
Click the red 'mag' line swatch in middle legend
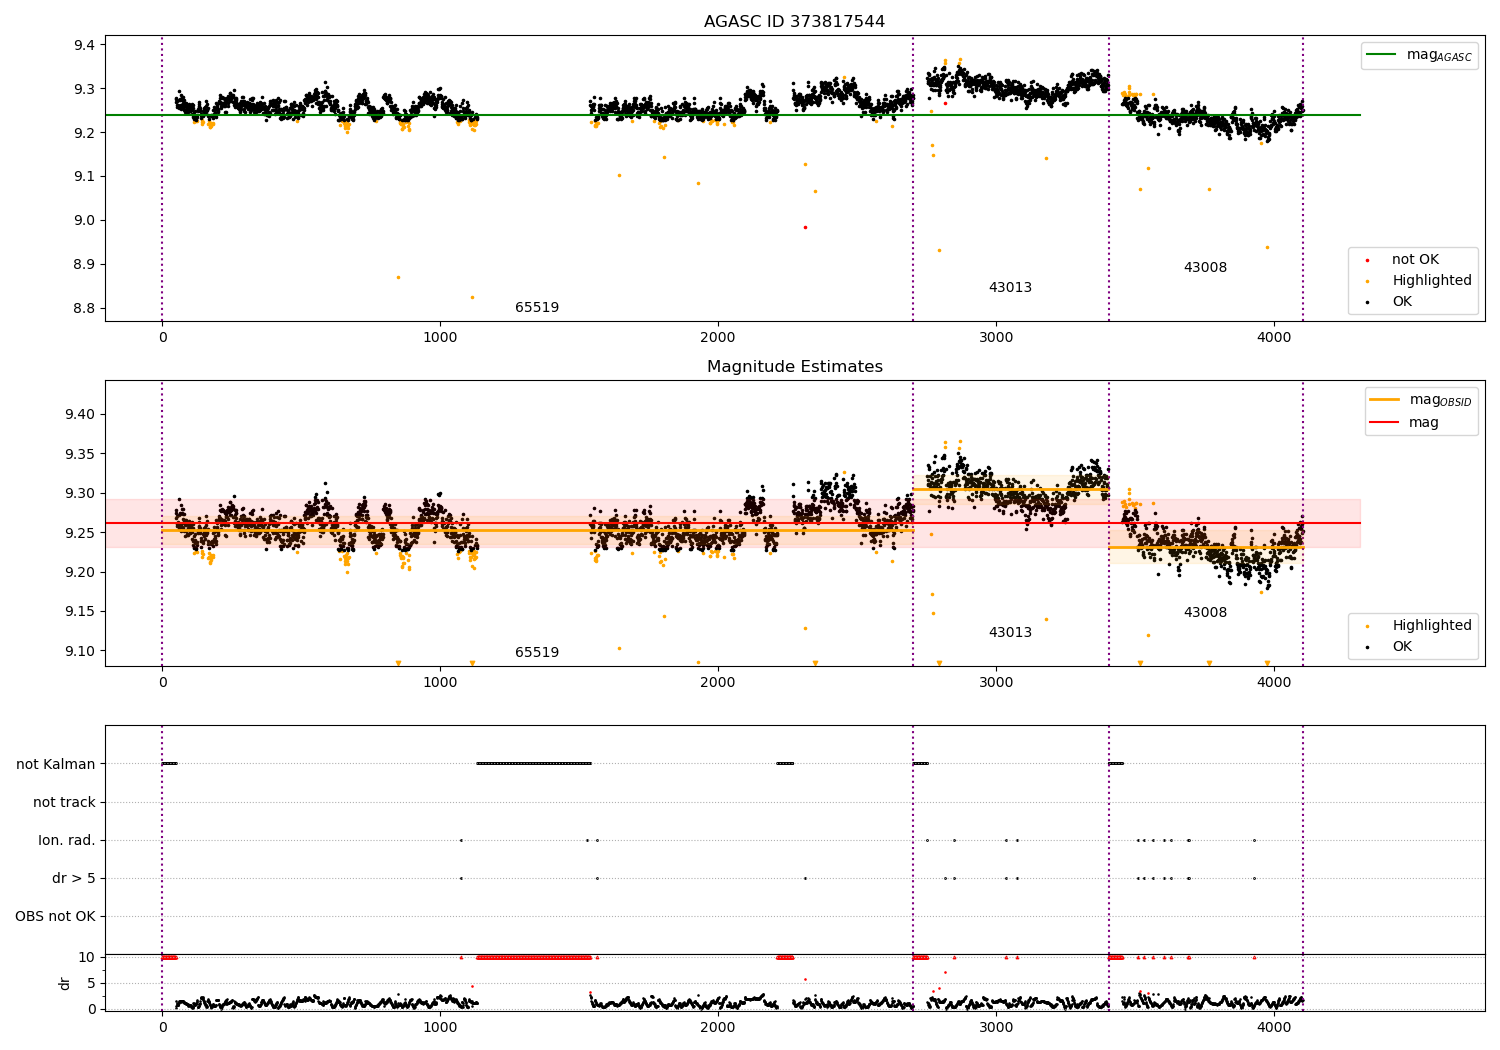tap(1384, 423)
